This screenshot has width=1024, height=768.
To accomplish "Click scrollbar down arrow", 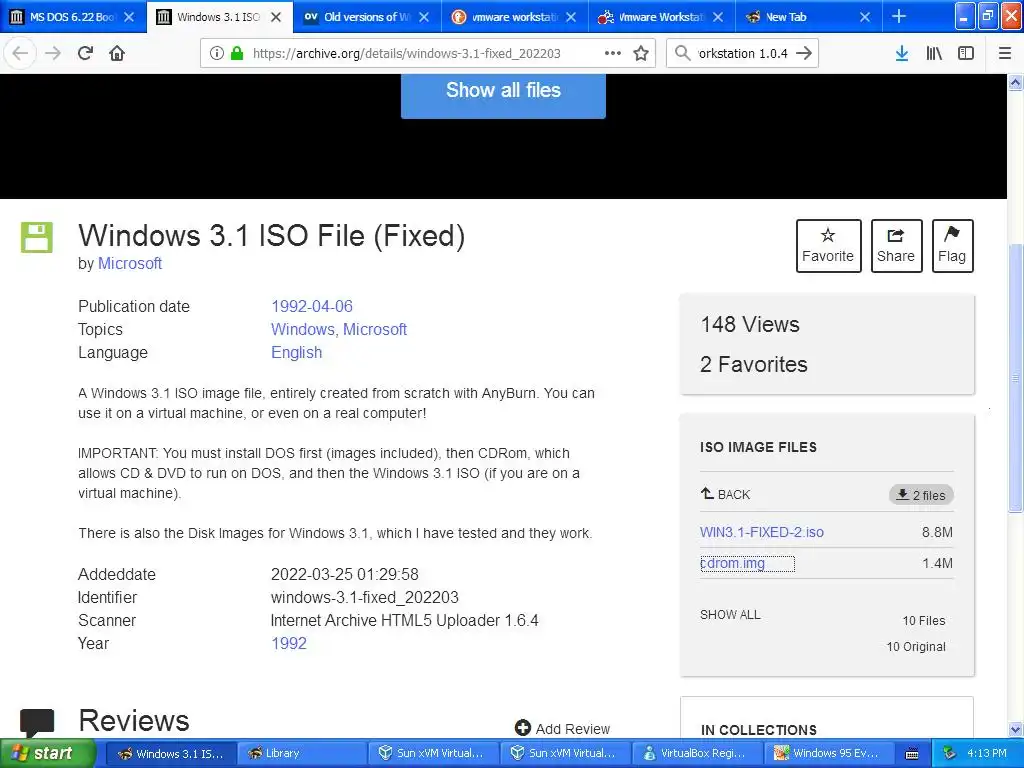I will click(1015, 730).
